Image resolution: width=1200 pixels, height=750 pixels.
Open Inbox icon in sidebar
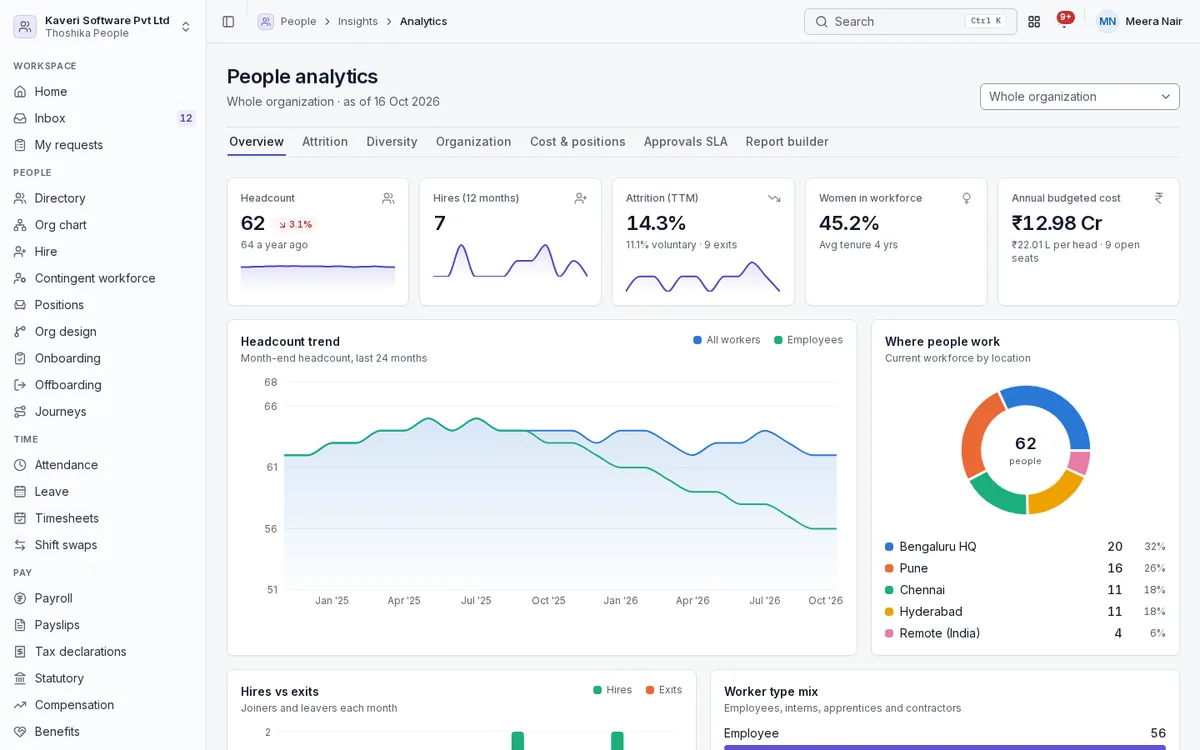coord(20,118)
